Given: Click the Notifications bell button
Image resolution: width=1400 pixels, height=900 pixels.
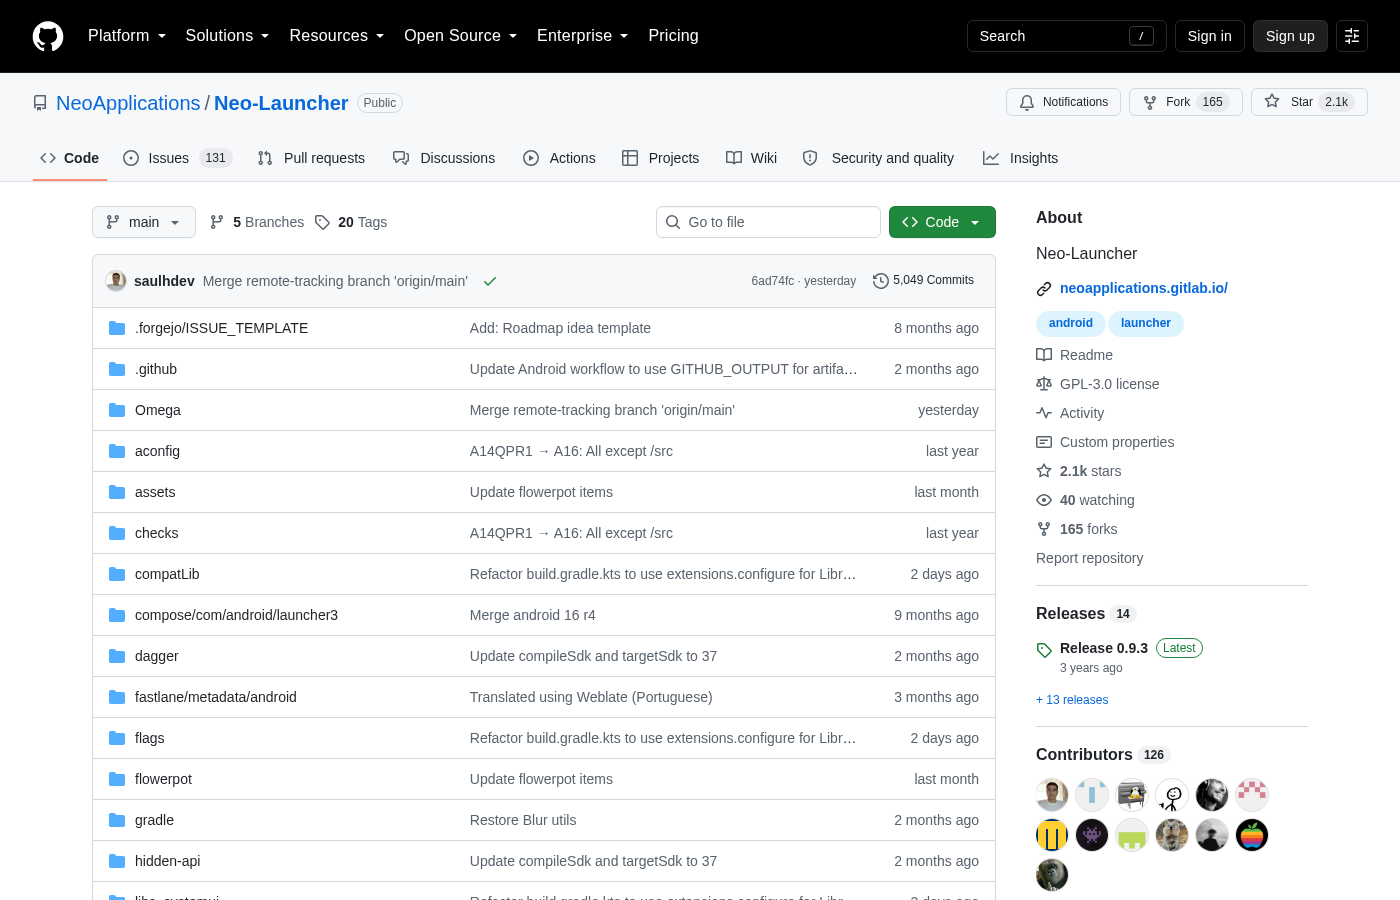Looking at the screenshot, I should (x=1063, y=102).
